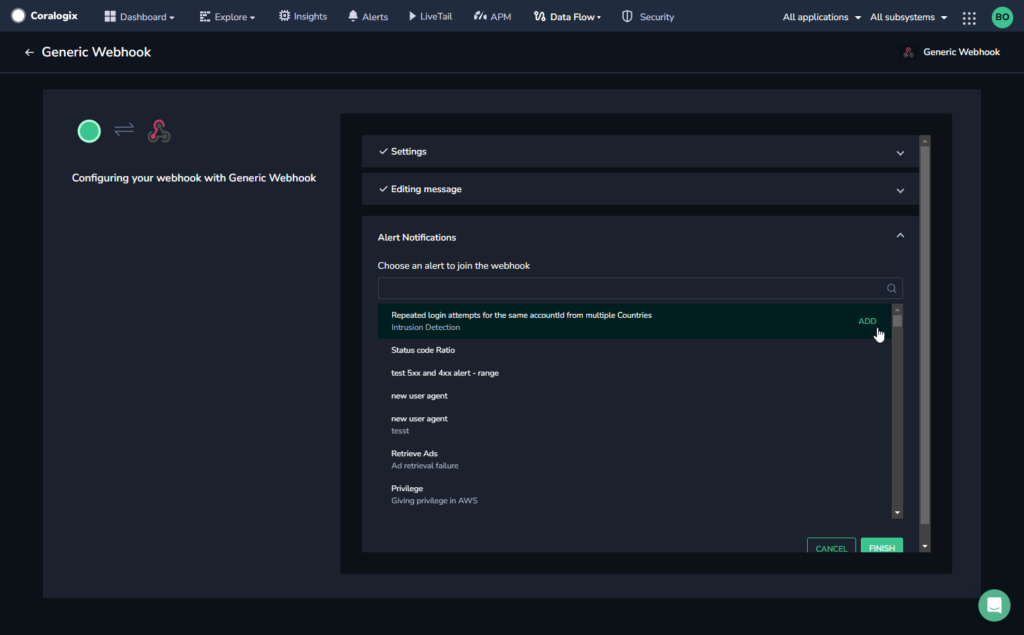Click the green Coralogix circle icon

pyautogui.click(x=89, y=131)
